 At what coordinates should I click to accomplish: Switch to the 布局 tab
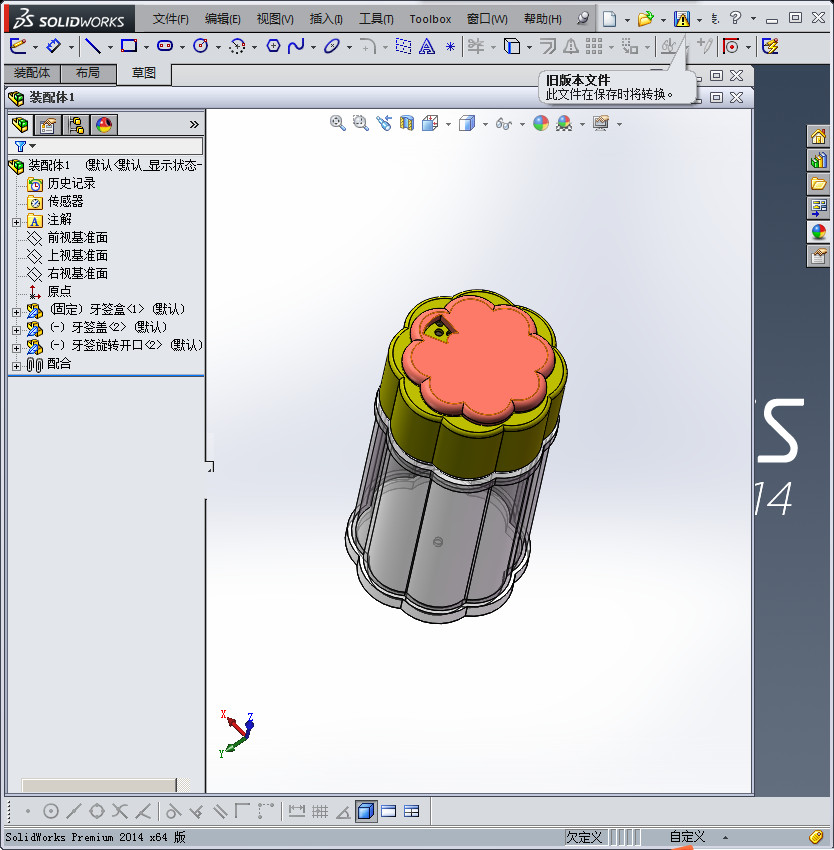pyautogui.click(x=88, y=73)
